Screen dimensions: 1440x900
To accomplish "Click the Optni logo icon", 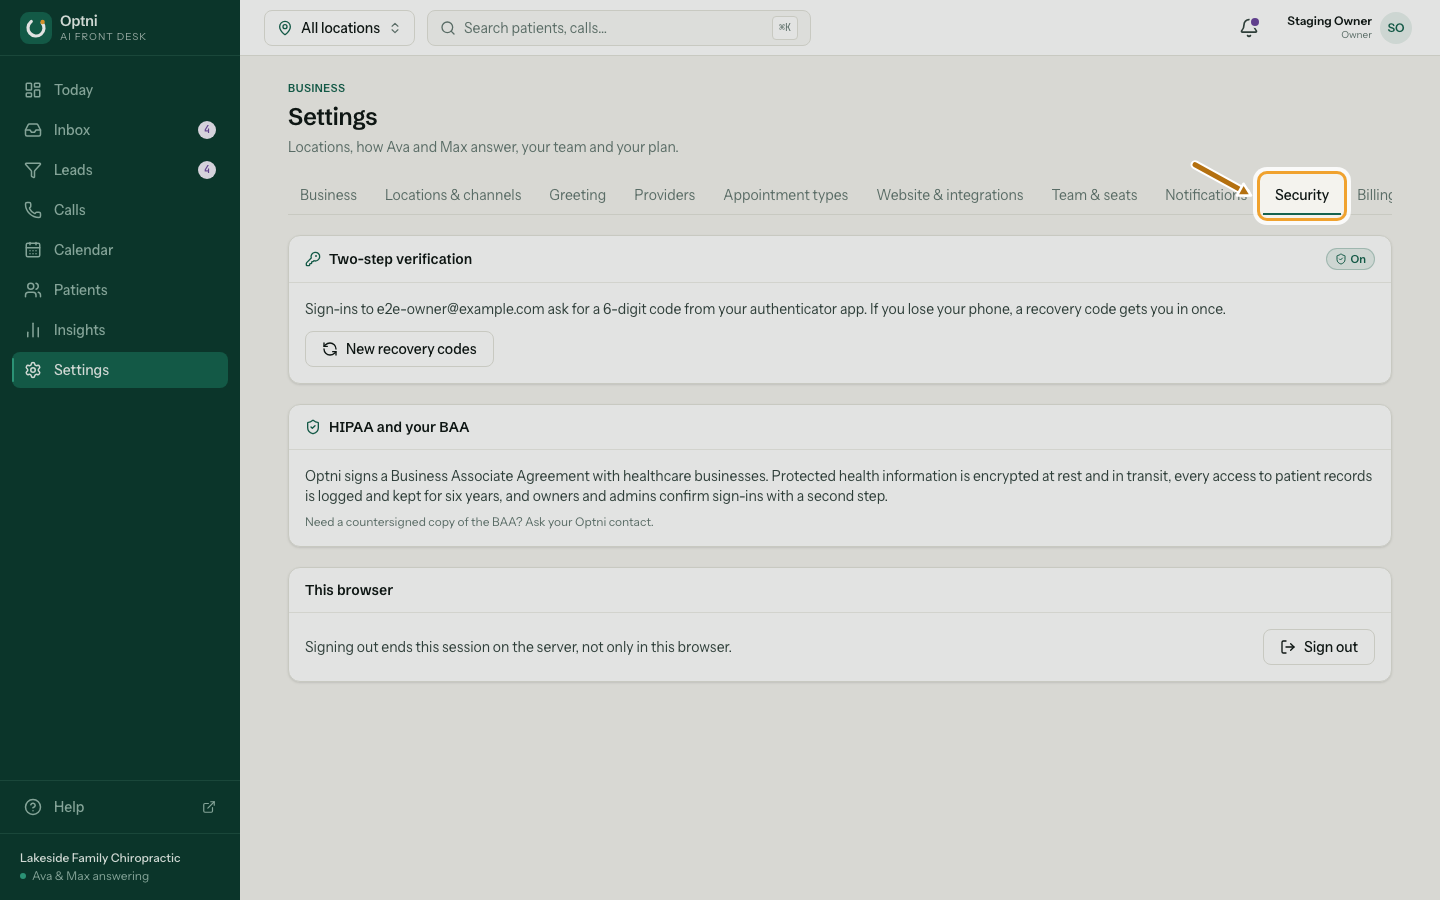I will 36,28.
